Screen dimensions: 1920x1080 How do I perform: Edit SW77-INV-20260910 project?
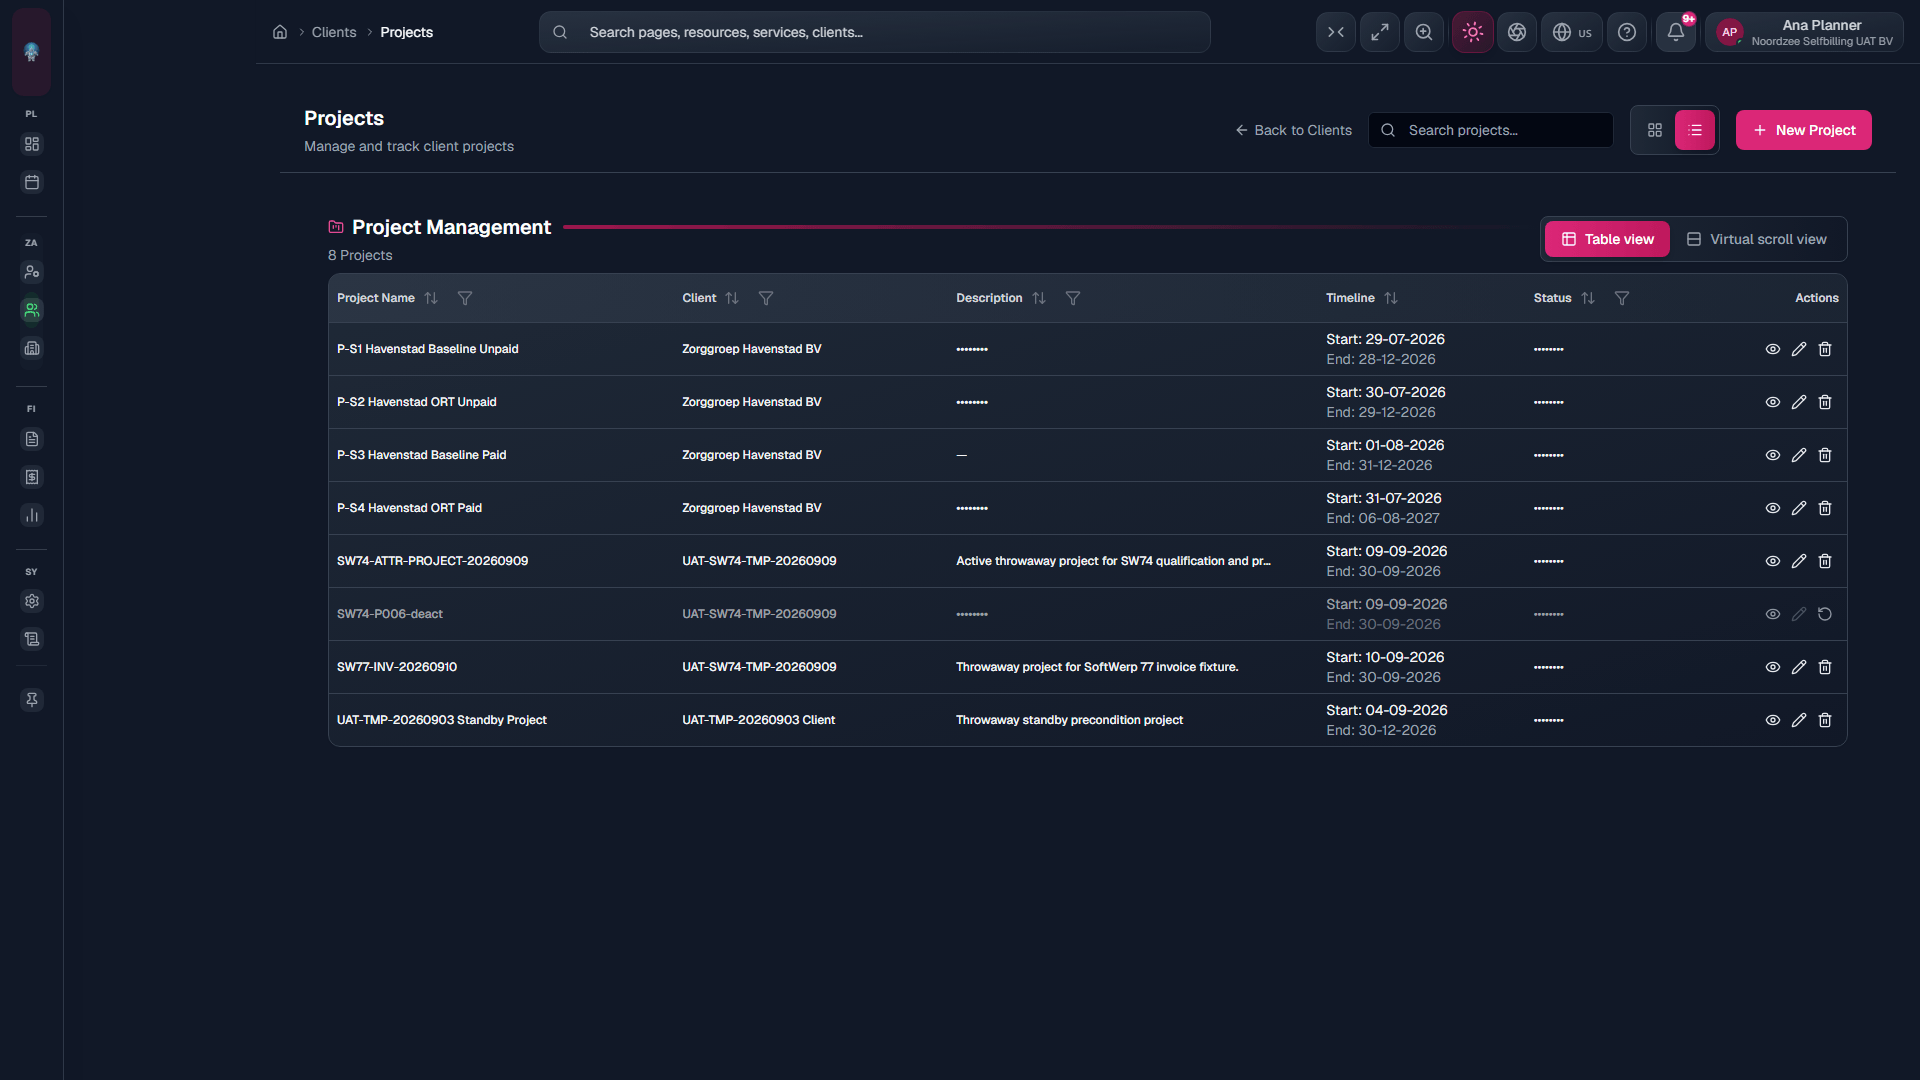[1799, 667]
